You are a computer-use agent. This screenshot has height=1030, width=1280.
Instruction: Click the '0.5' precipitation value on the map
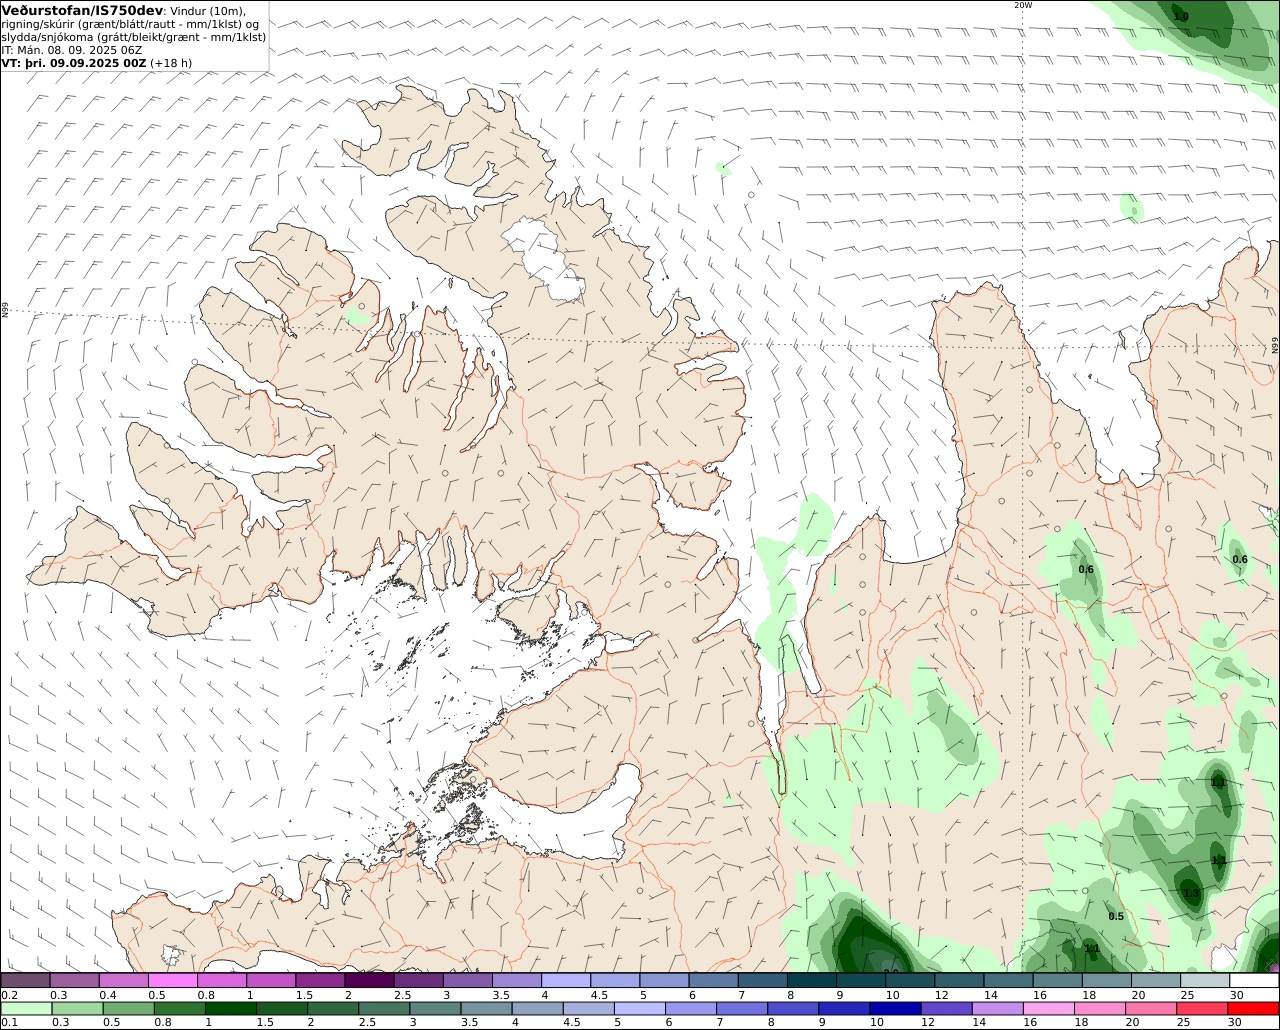tap(1116, 916)
